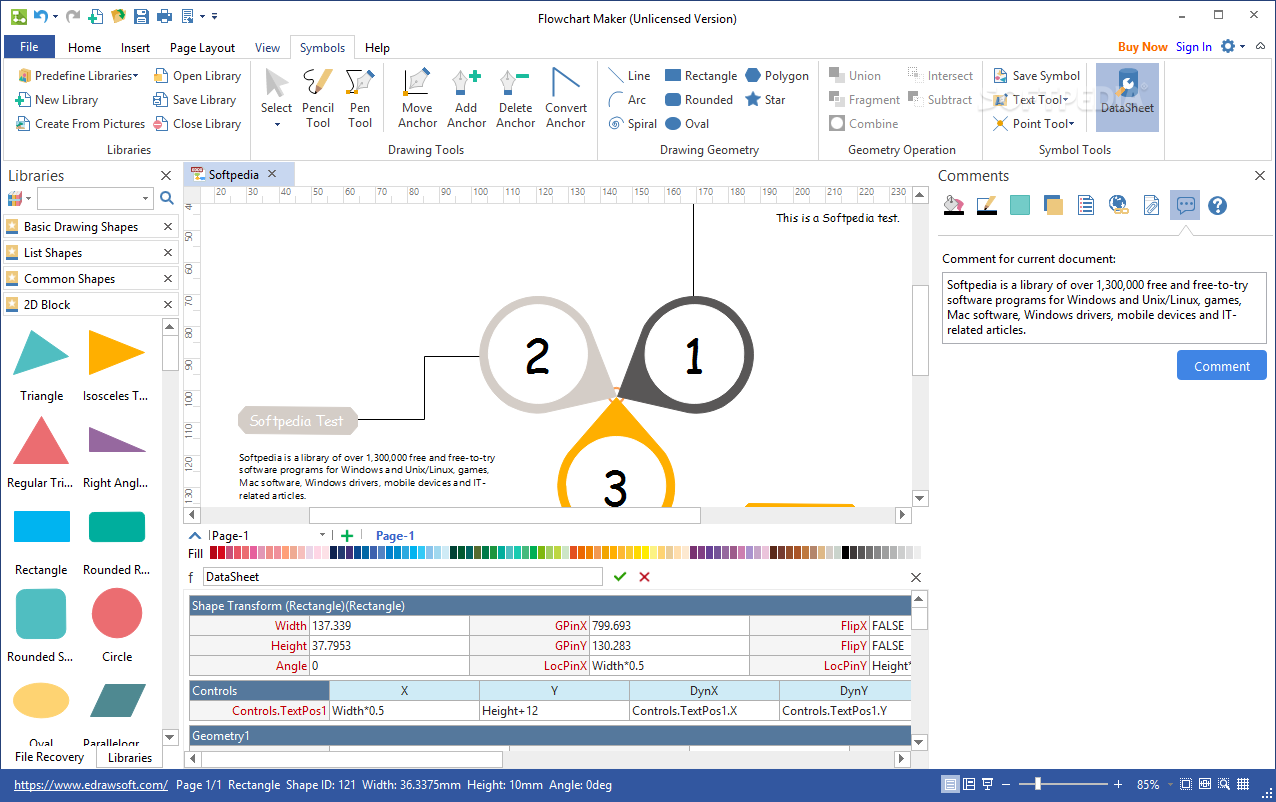Choose the Rectangle geometry tool
This screenshot has width=1276, height=802.
coord(701,76)
